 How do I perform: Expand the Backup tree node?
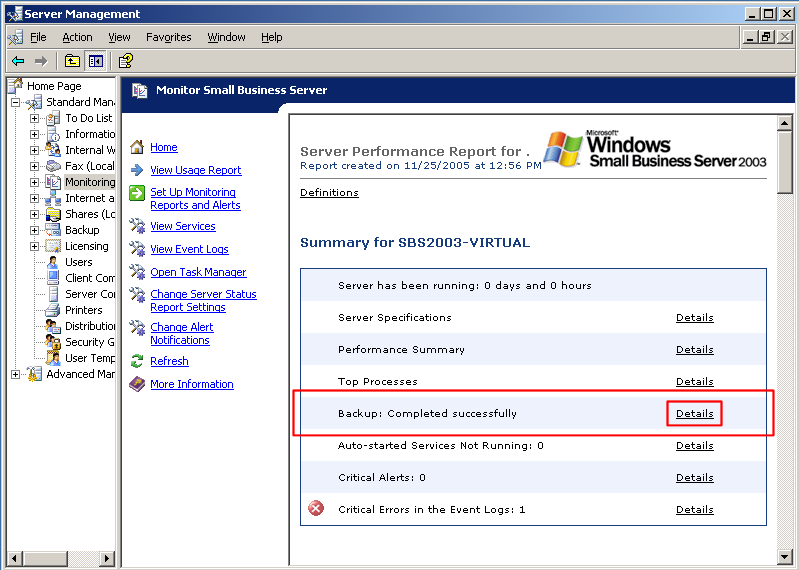(x=34, y=230)
